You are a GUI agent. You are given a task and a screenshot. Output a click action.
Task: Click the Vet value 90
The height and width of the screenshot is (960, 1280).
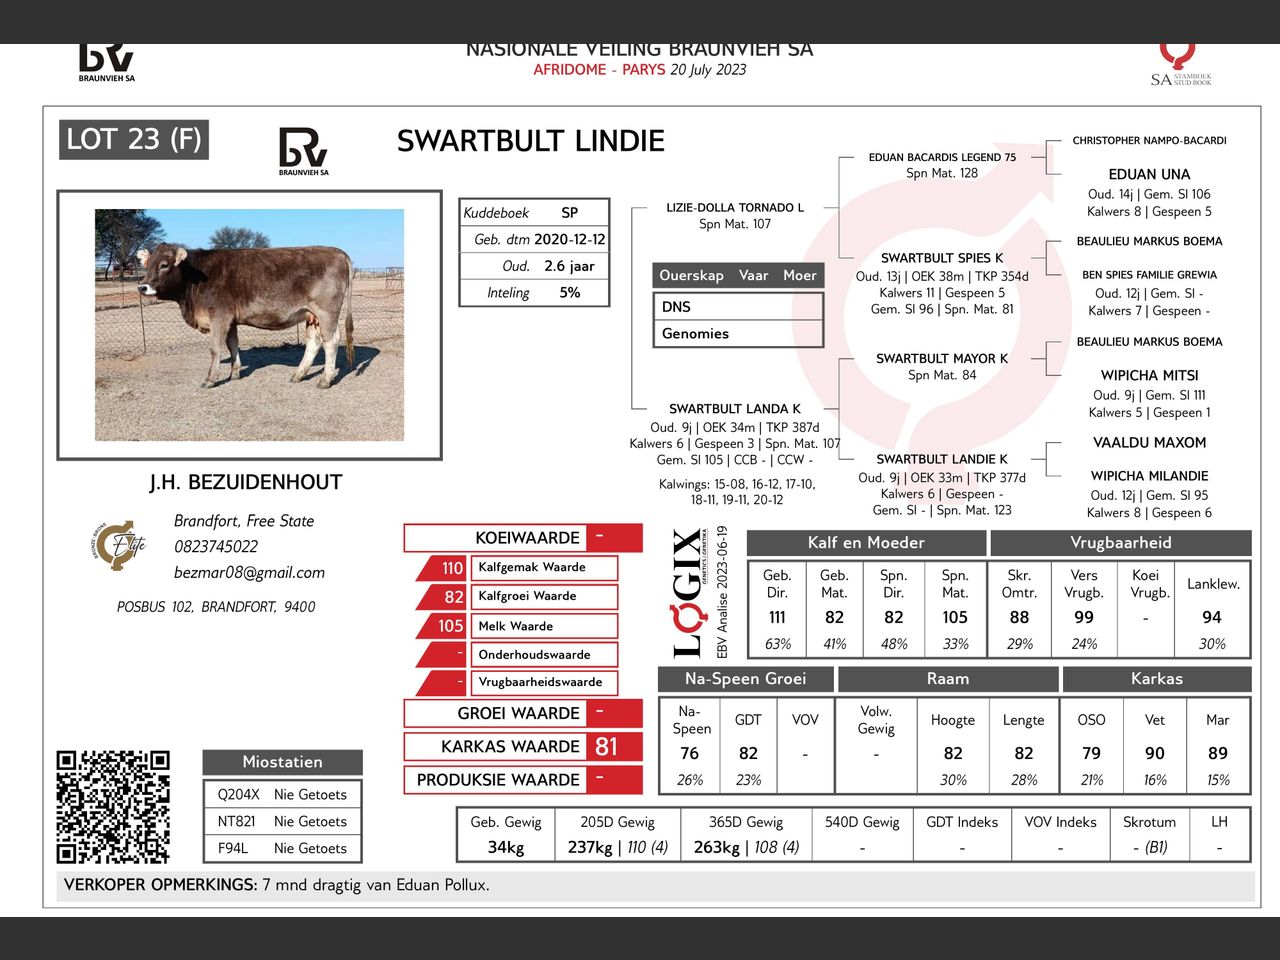[1155, 753]
